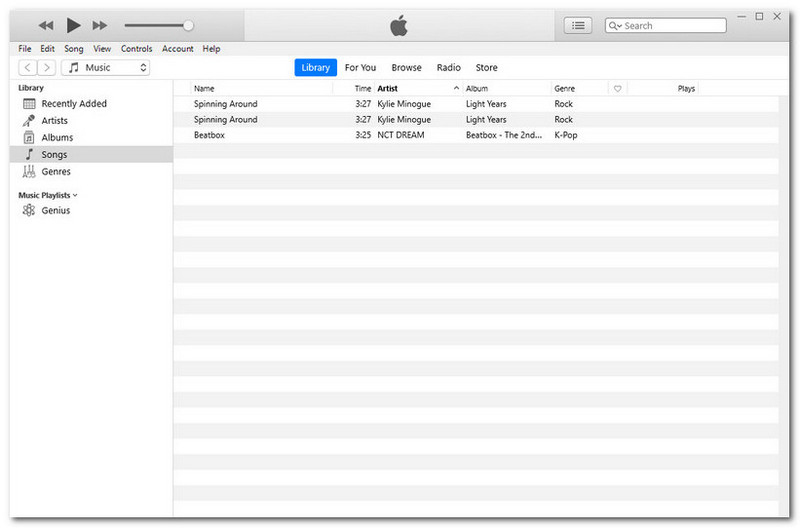Switch to the Browse tab
The width and height of the screenshot is (800, 528).
pyautogui.click(x=406, y=67)
